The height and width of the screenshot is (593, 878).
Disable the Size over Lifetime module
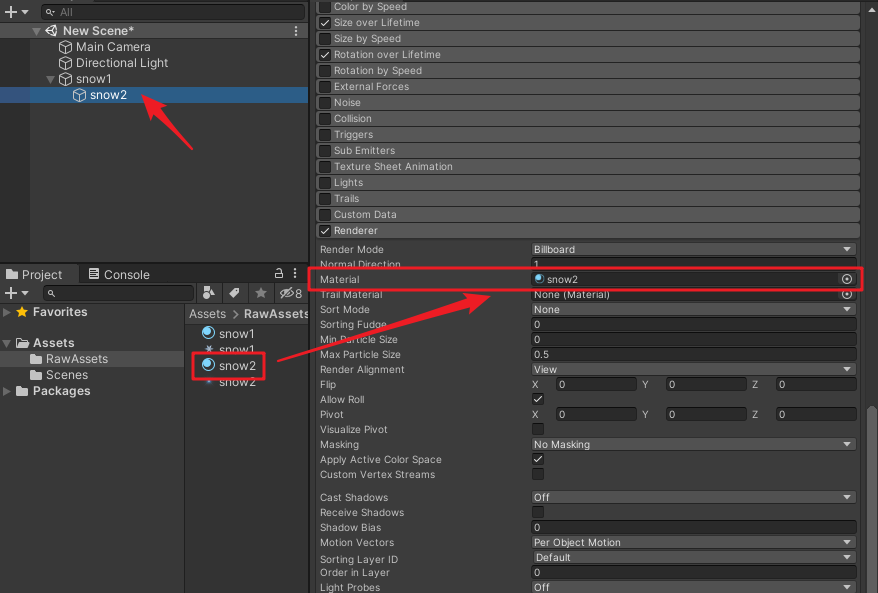coord(324,23)
